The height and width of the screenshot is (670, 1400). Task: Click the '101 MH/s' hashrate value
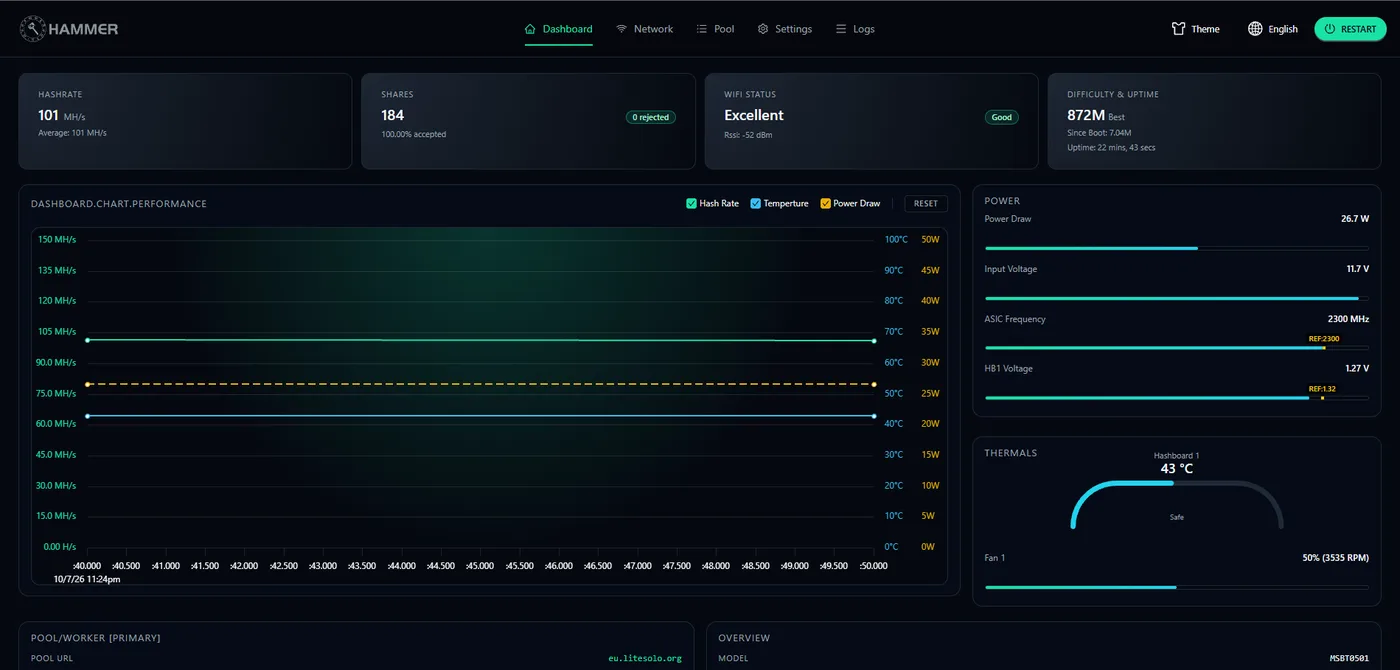tap(62, 116)
